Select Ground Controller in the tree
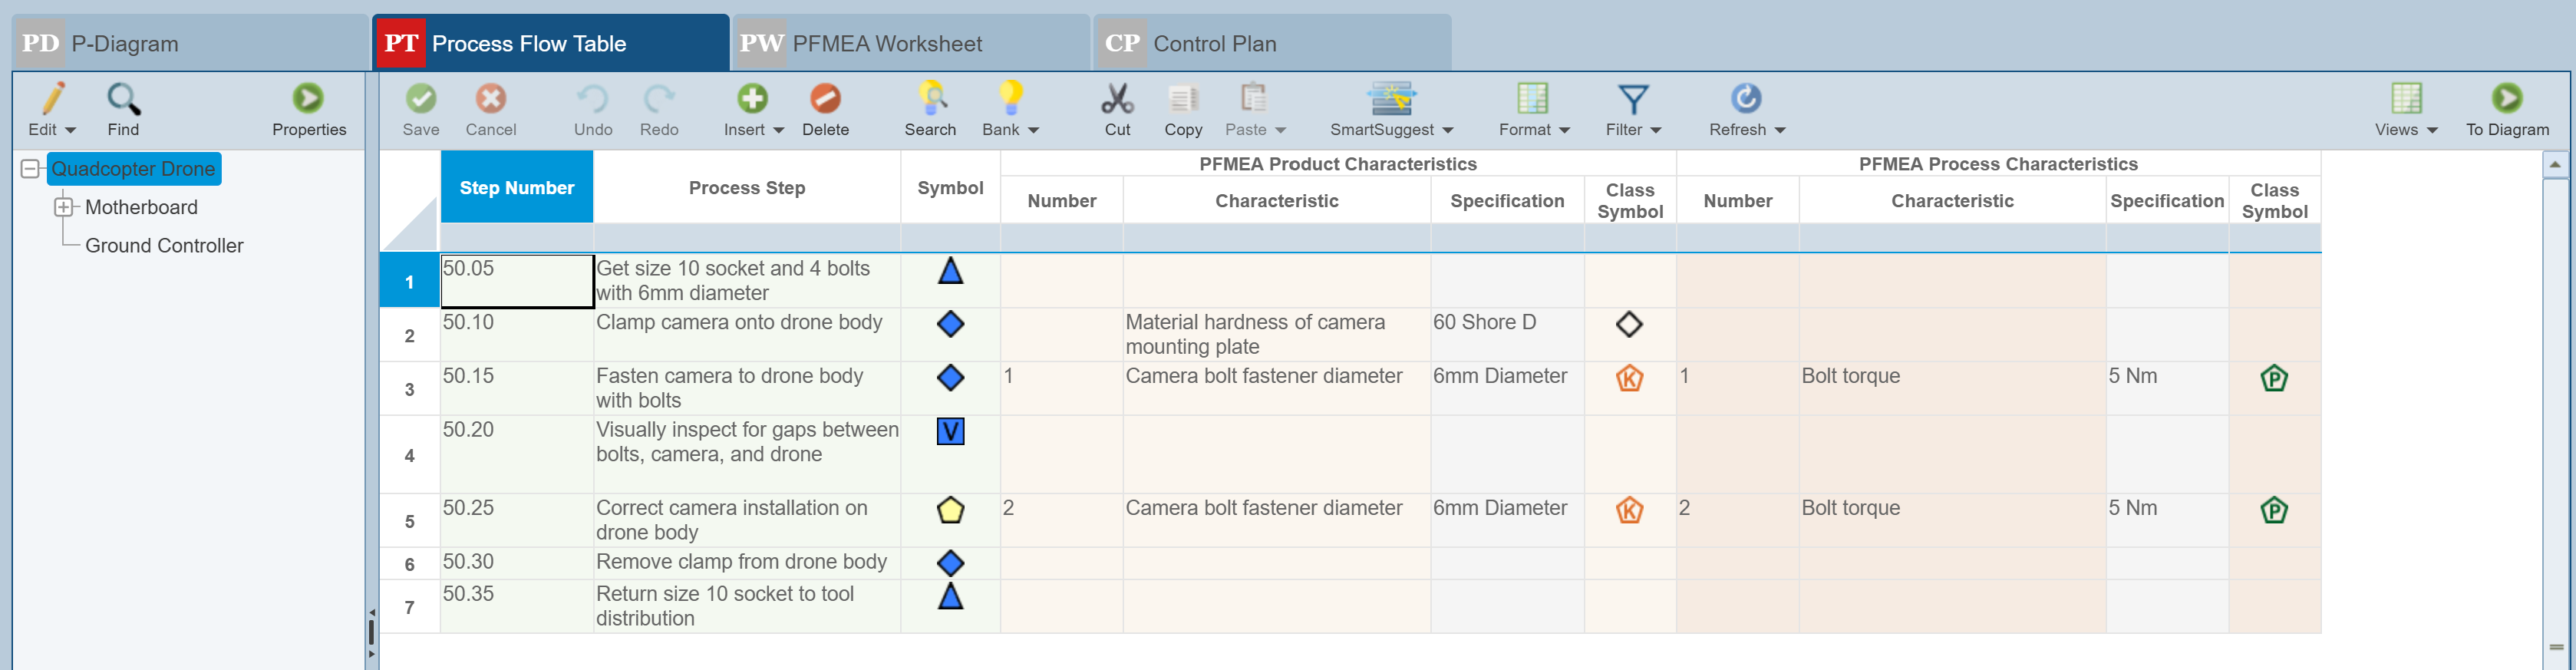Image resolution: width=2576 pixels, height=670 pixels. [x=164, y=246]
